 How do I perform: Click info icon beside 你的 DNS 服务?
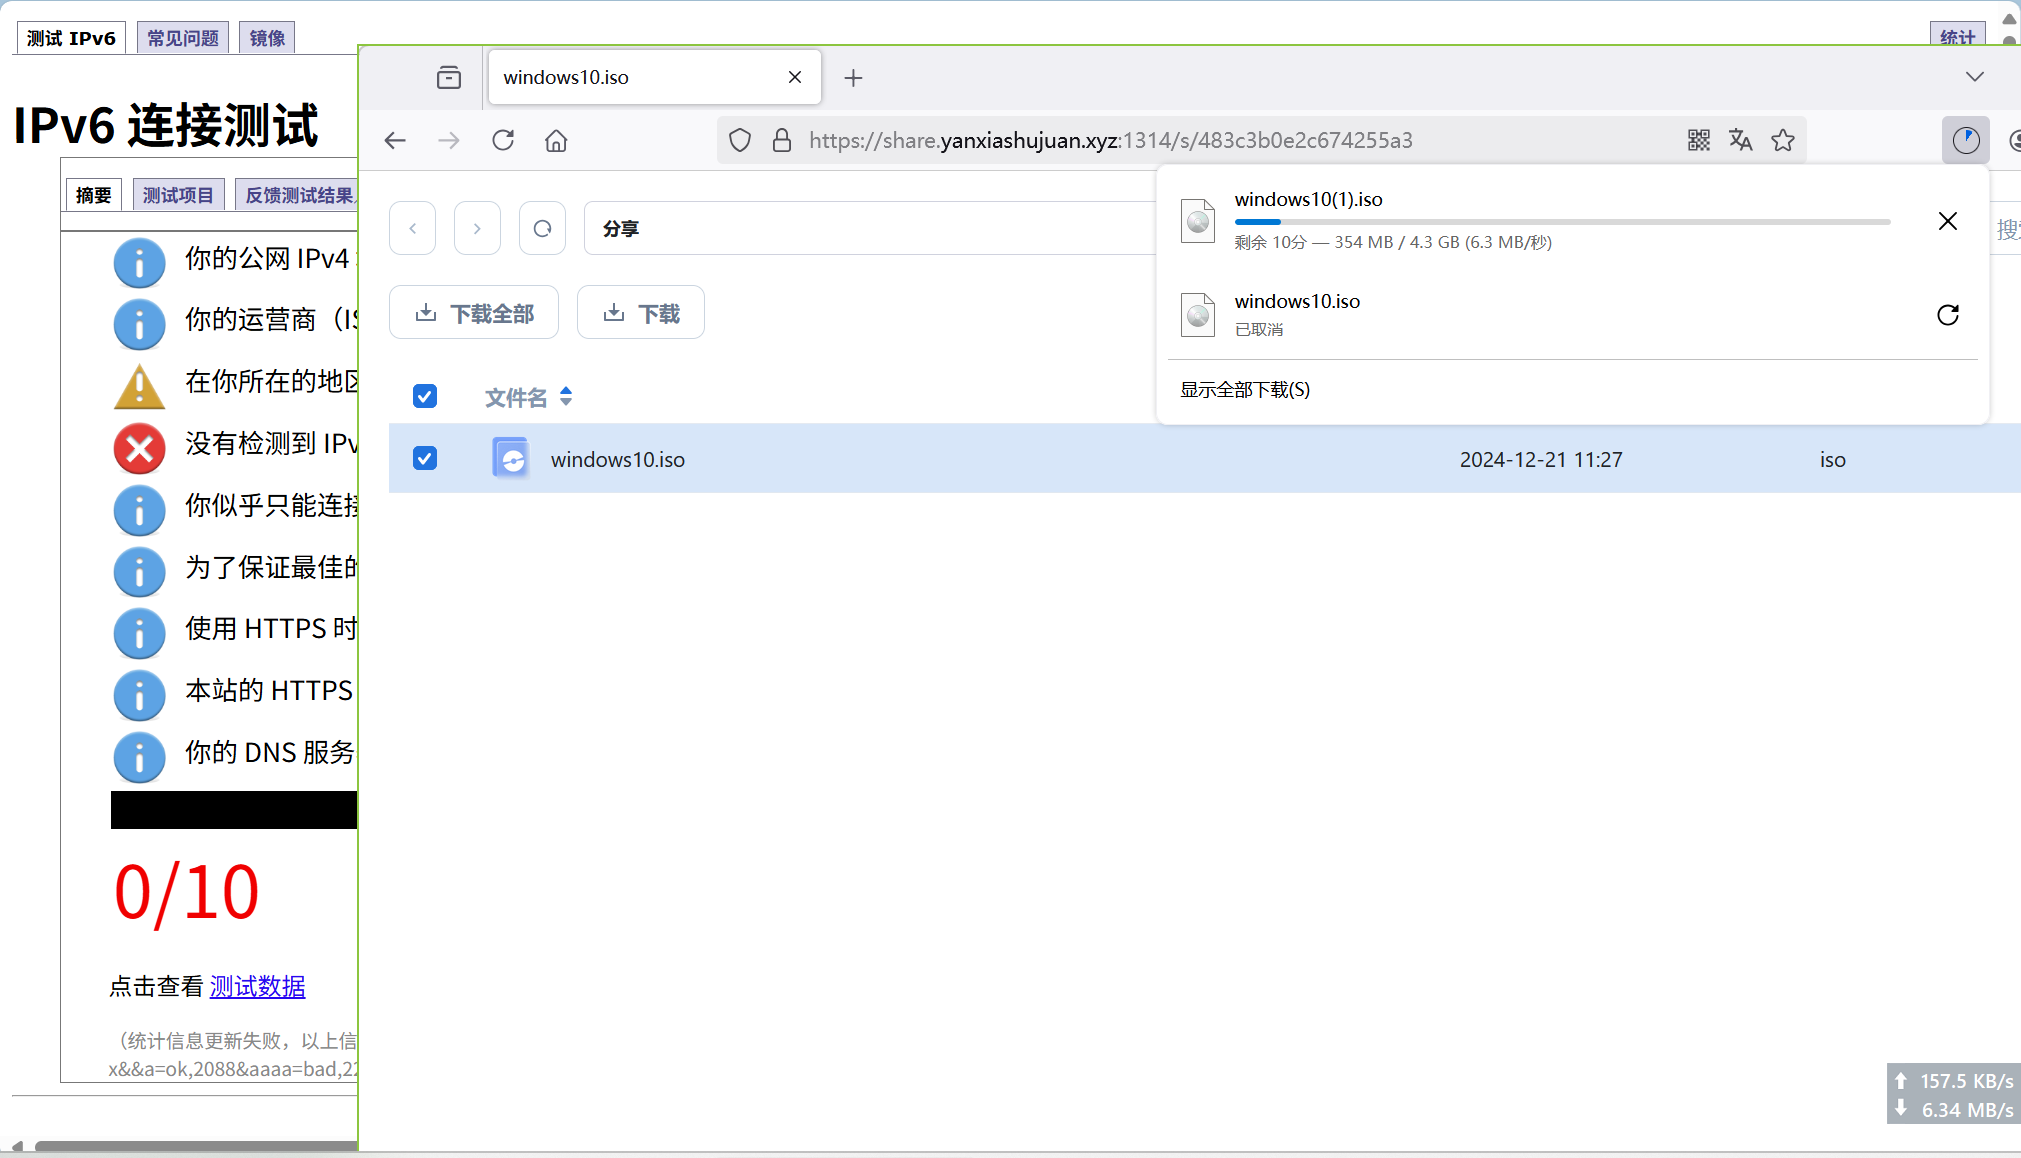click(x=139, y=757)
